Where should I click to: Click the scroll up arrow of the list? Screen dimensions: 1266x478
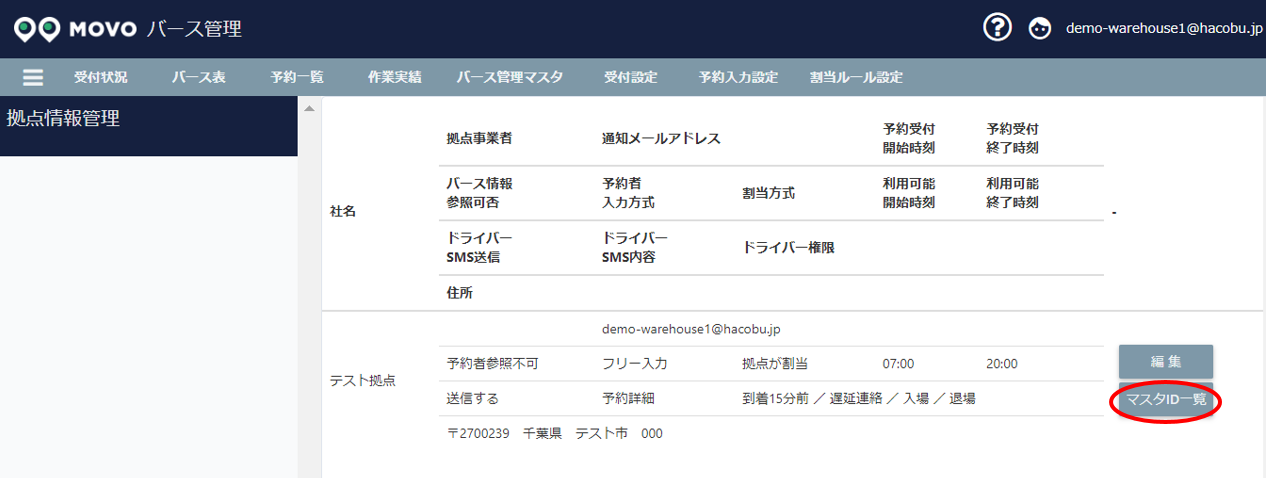(309, 108)
